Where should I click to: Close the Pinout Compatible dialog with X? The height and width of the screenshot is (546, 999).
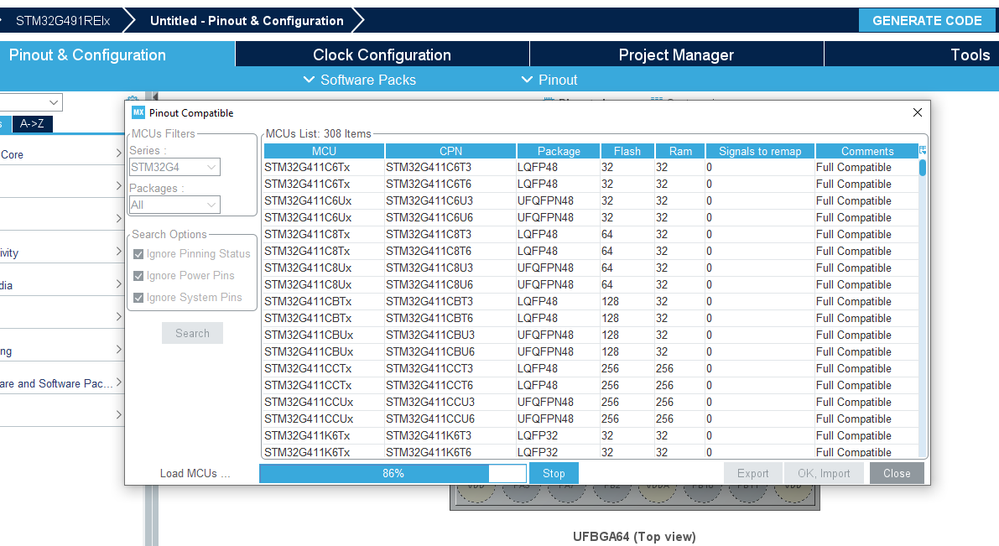[x=917, y=112]
